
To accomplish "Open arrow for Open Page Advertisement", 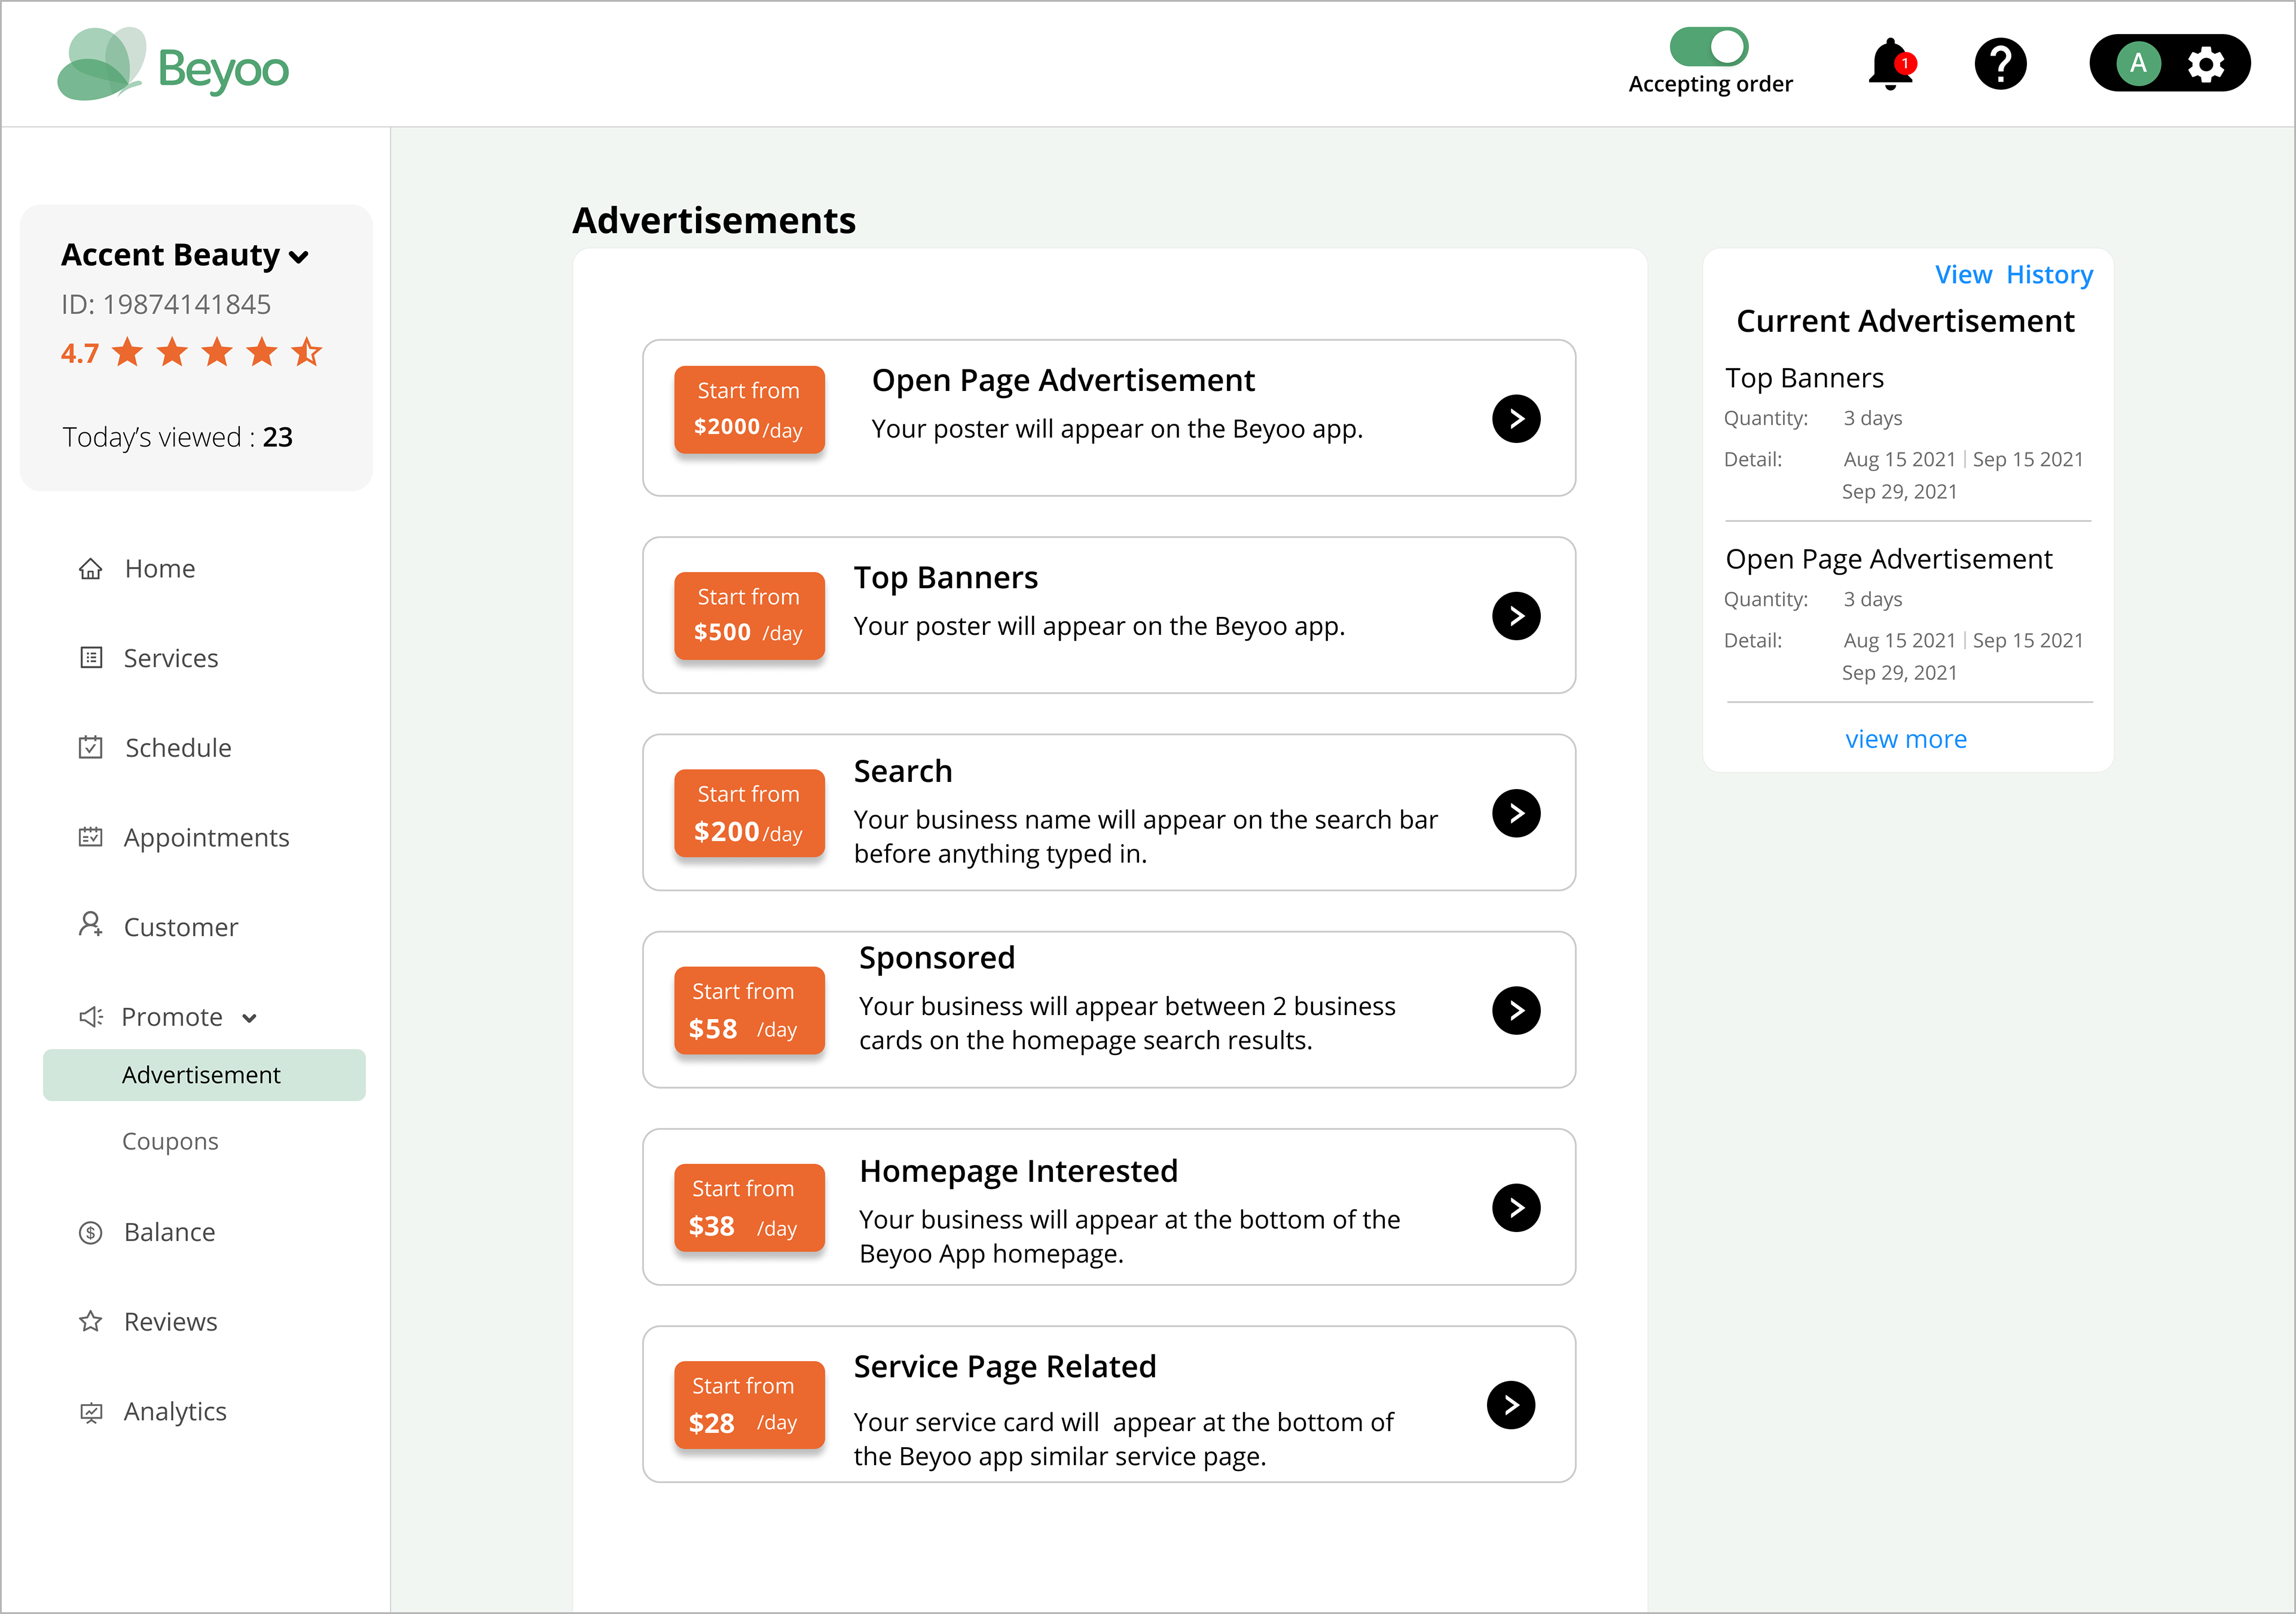I will [1516, 418].
